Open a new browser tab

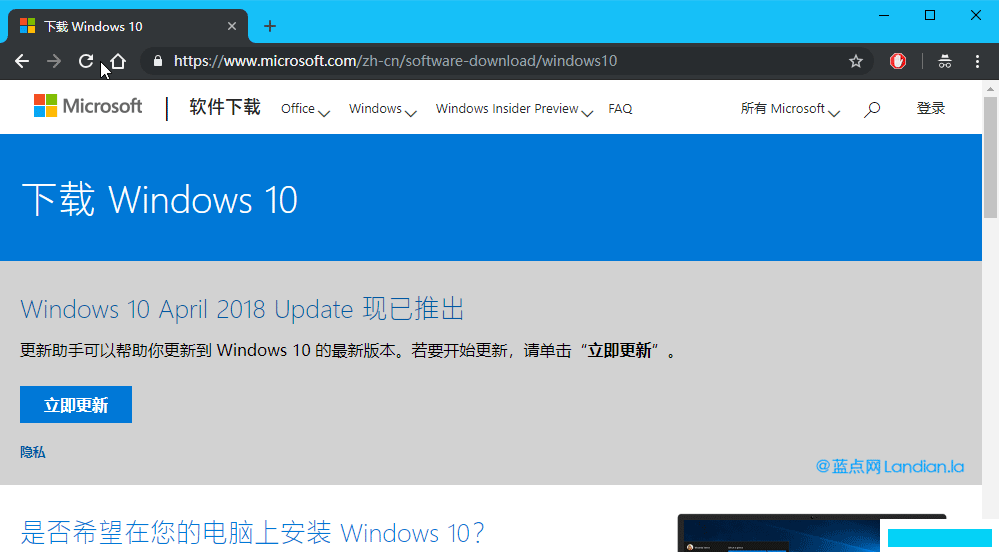click(x=270, y=26)
